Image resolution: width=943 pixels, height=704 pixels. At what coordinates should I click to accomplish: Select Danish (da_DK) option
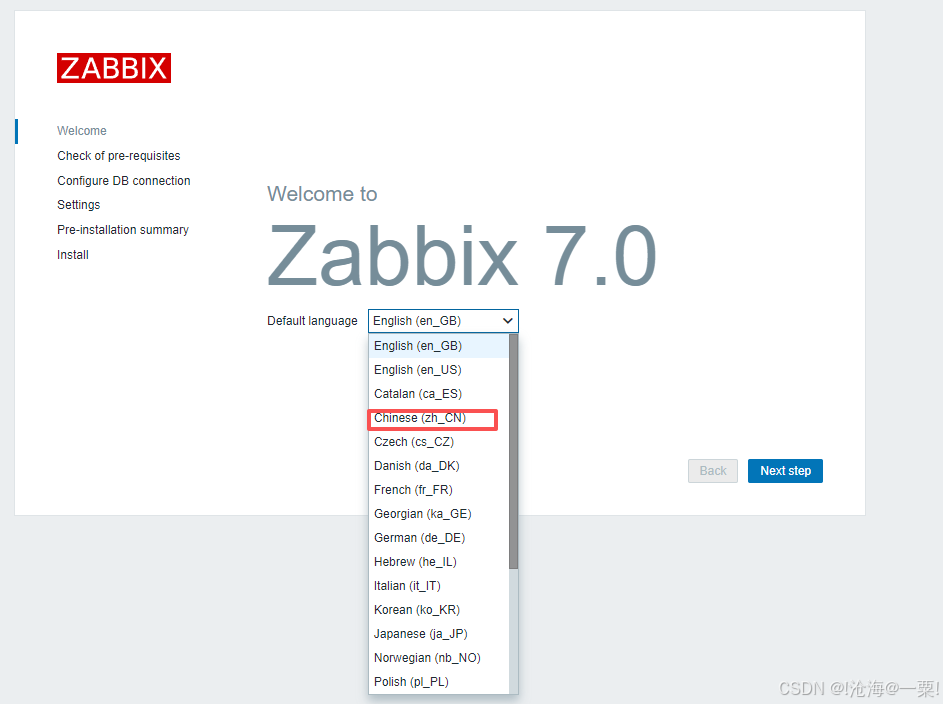439,467
